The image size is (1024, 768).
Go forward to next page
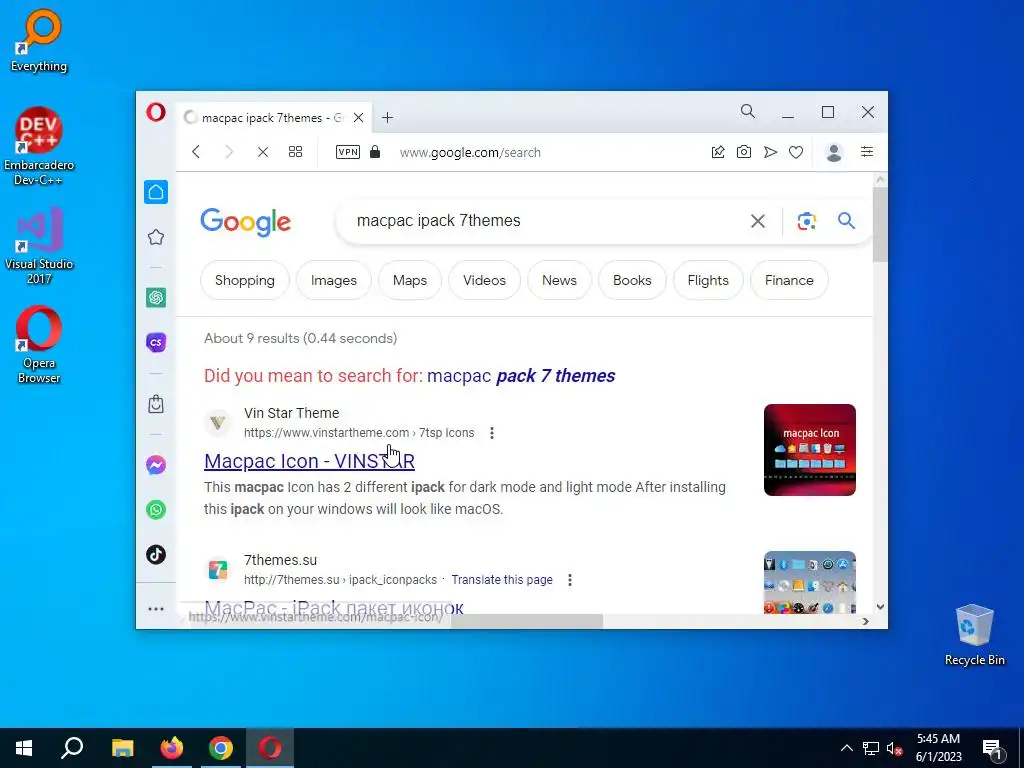[x=229, y=152]
